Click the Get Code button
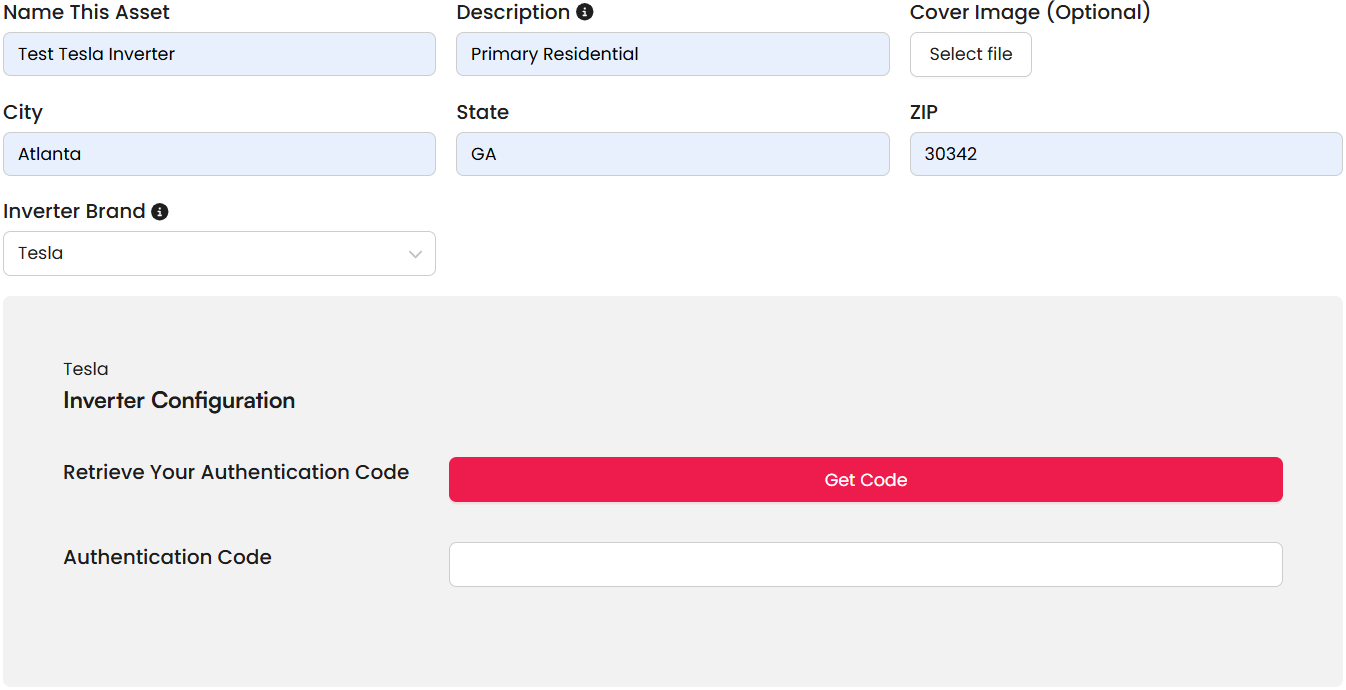This screenshot has height=690, width=1346. click(866, 480)
